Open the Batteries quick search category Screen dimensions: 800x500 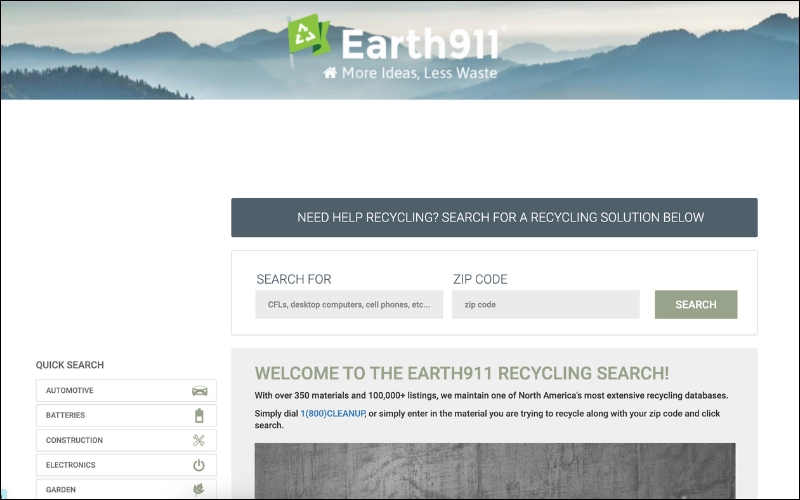tap(126, 415)
